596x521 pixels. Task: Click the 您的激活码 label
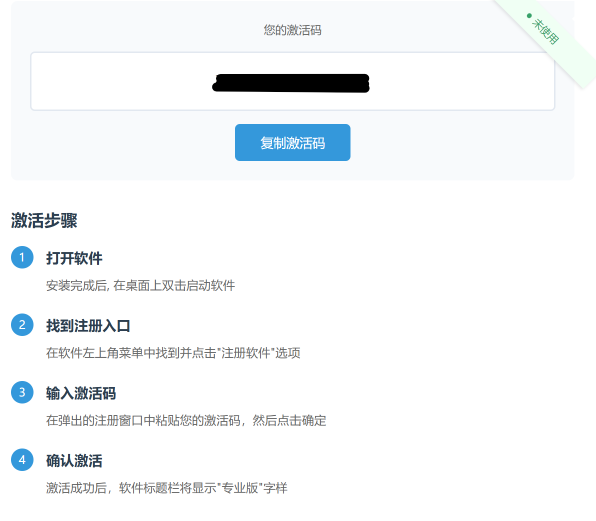tap(292, 30)
